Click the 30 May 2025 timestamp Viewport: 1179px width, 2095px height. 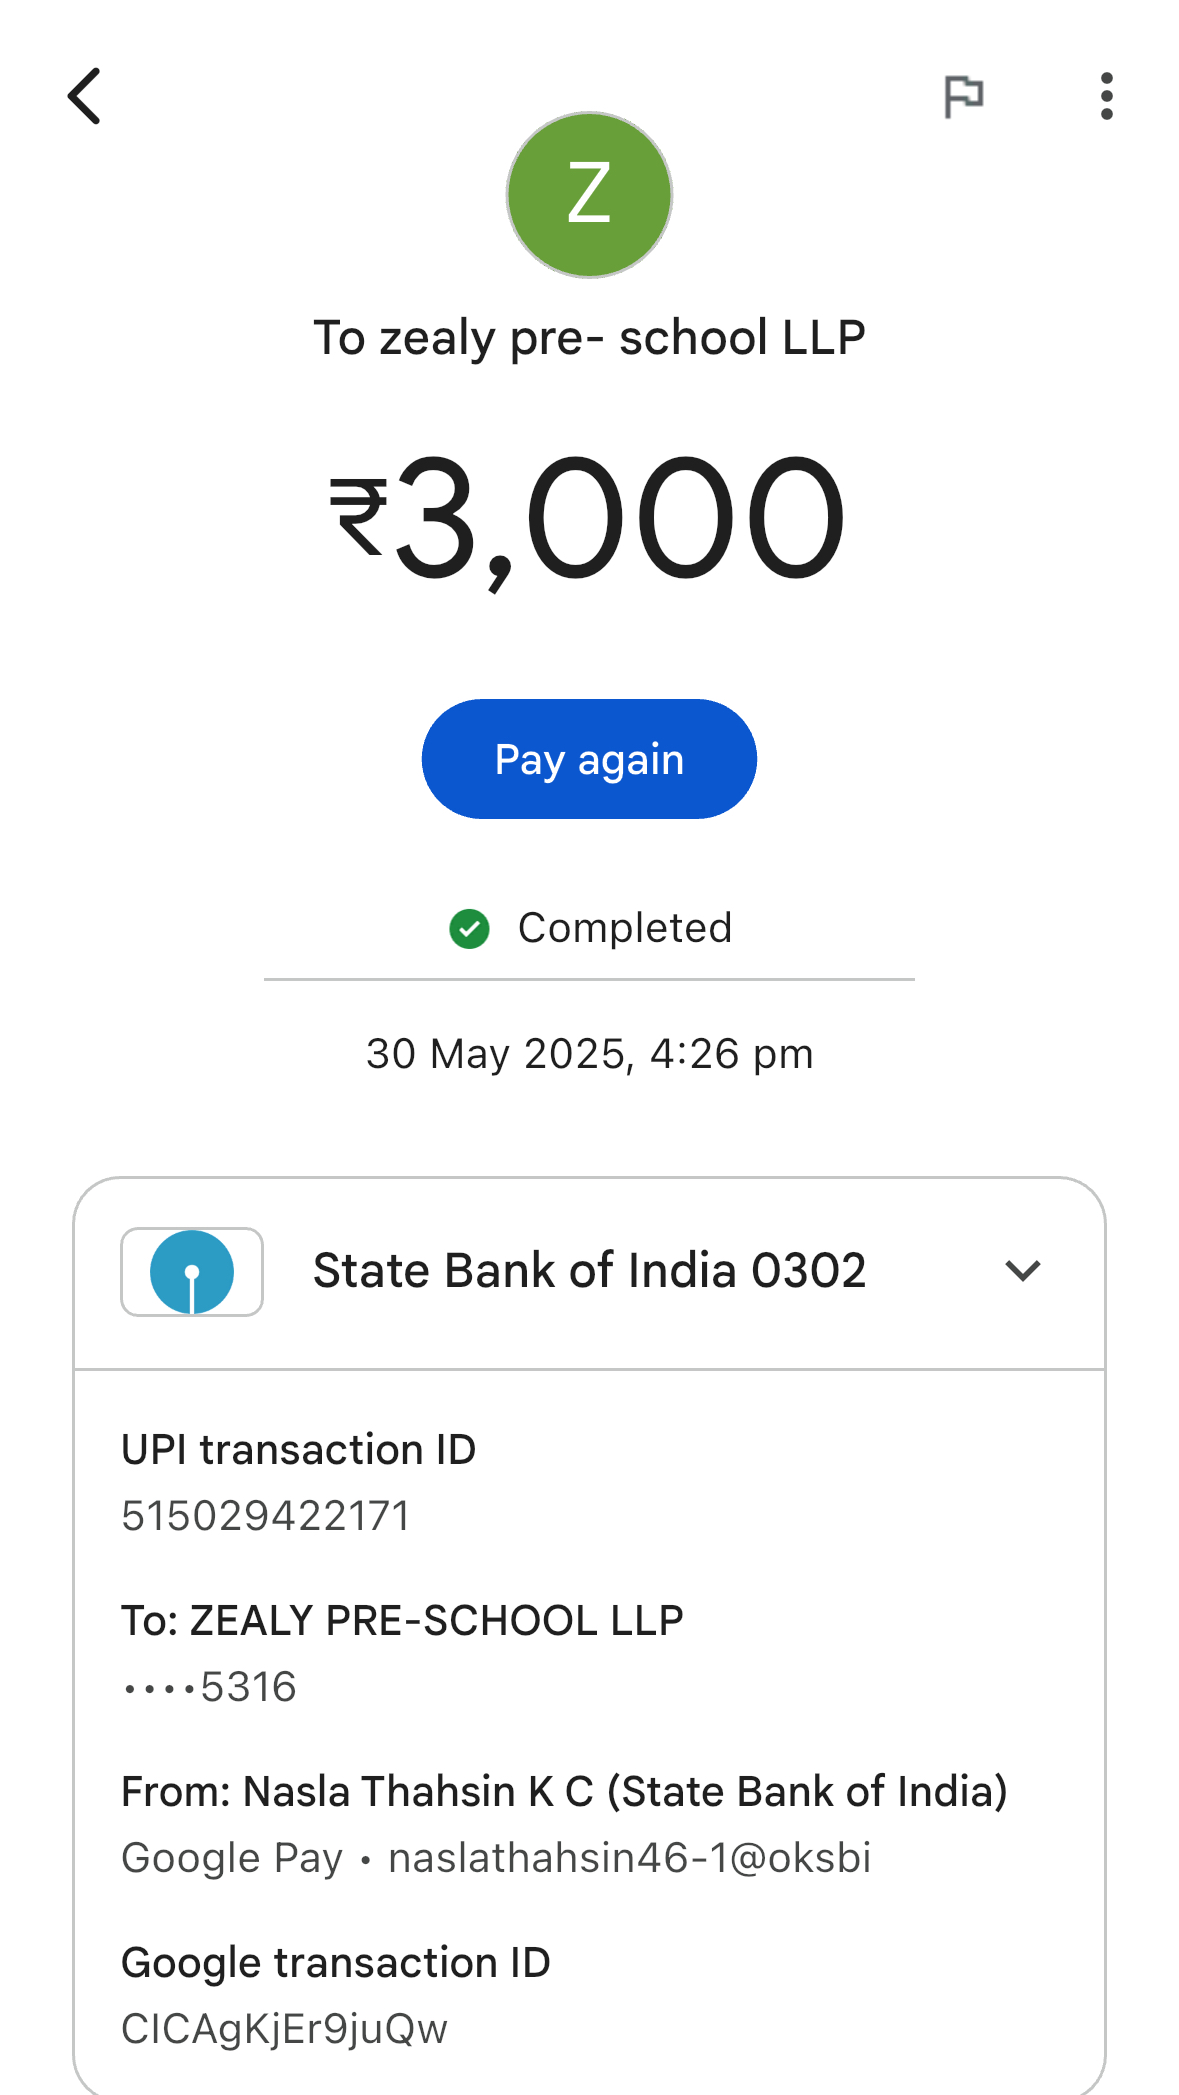tap(589, 1054)
